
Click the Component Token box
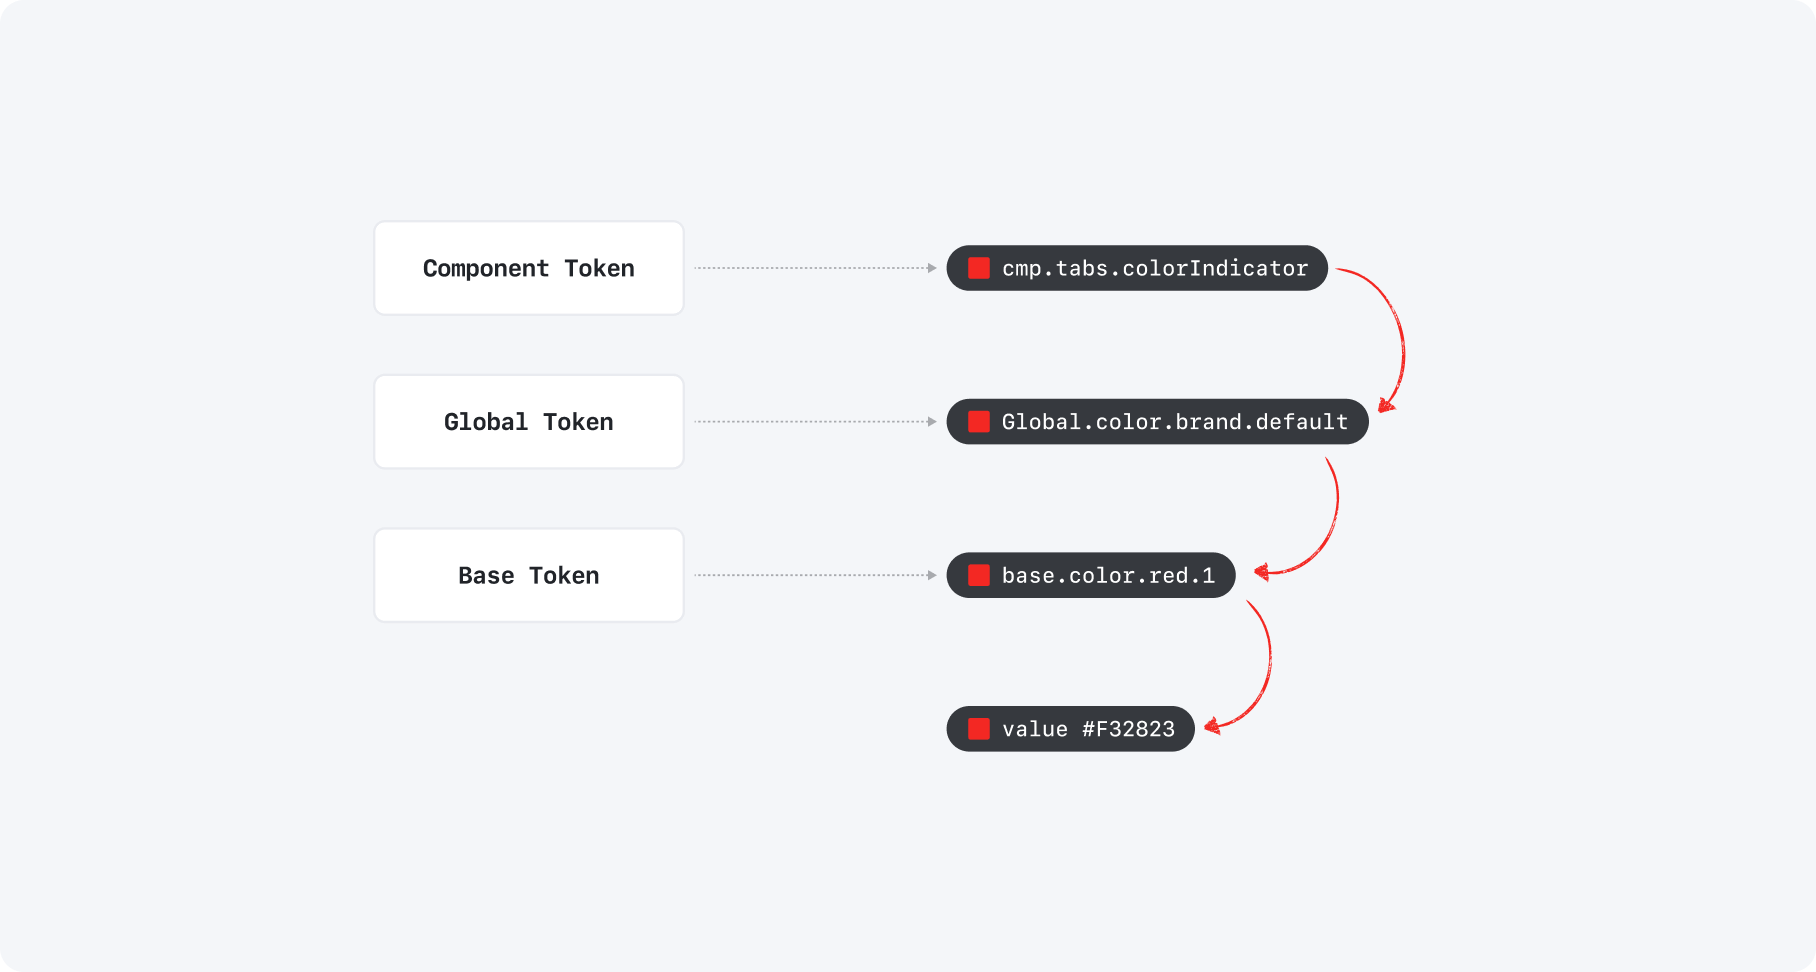[x=529, y=268]
